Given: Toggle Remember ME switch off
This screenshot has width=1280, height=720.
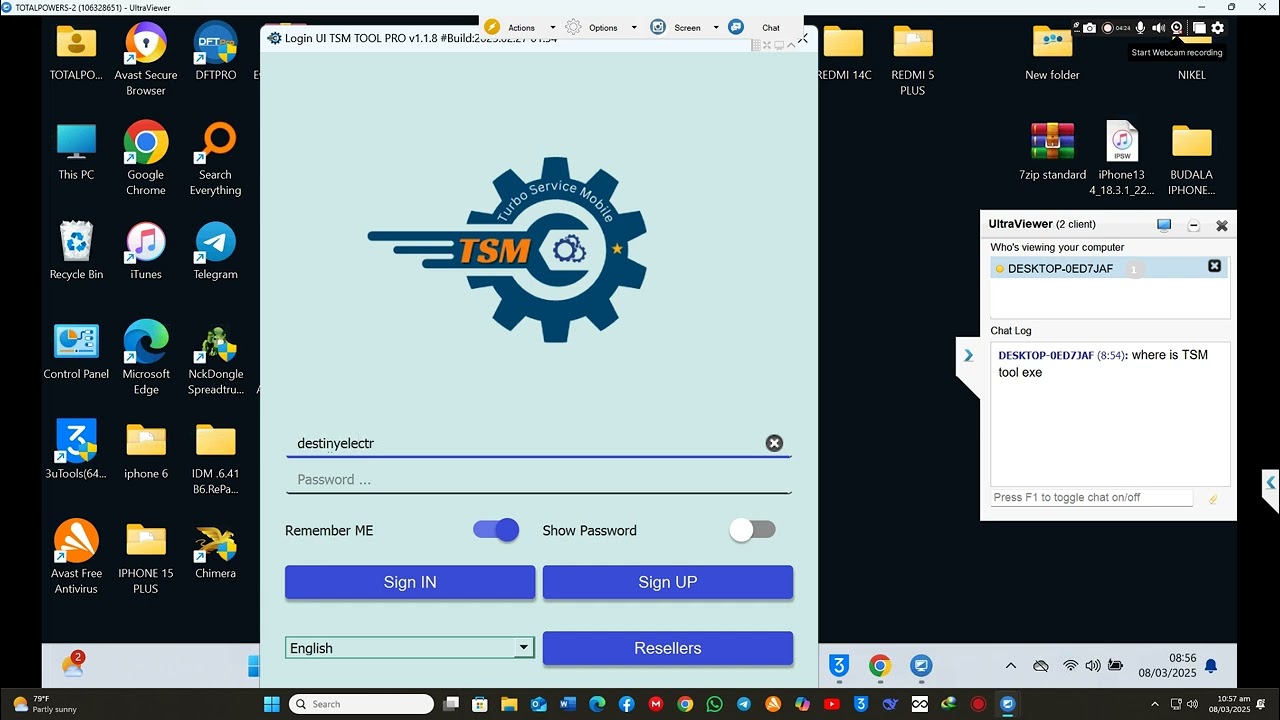Looking at the screenshot, I should click(496, 530).
